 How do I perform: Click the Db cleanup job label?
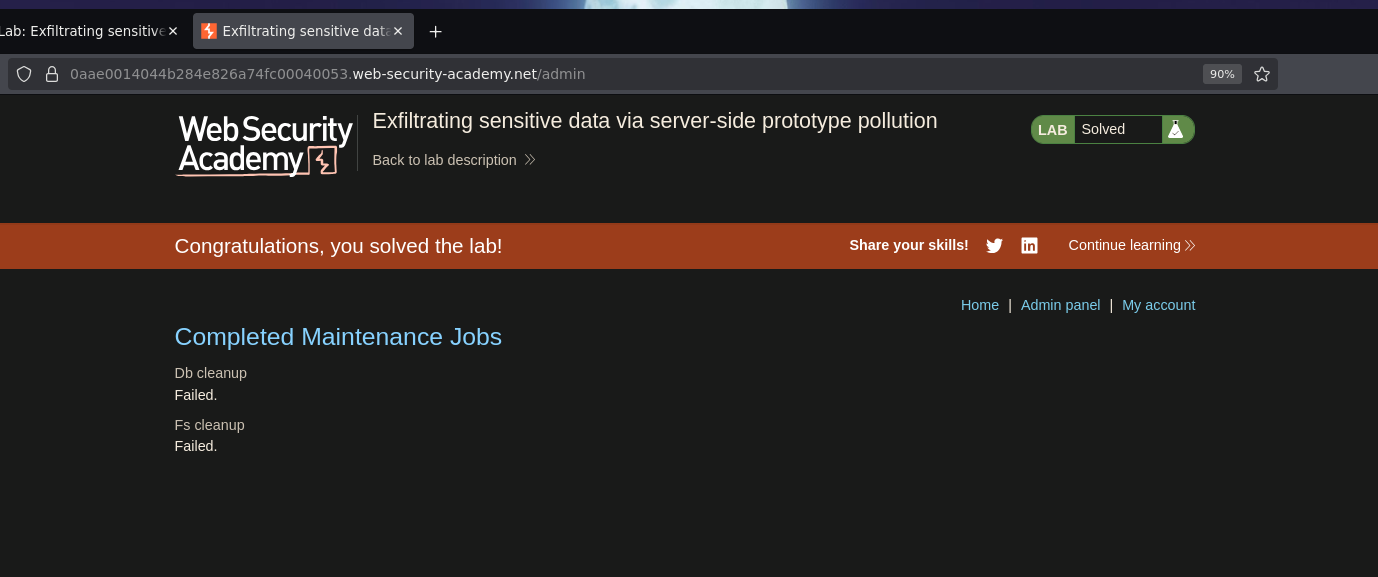pyautogui.click(x=211, y=373)
